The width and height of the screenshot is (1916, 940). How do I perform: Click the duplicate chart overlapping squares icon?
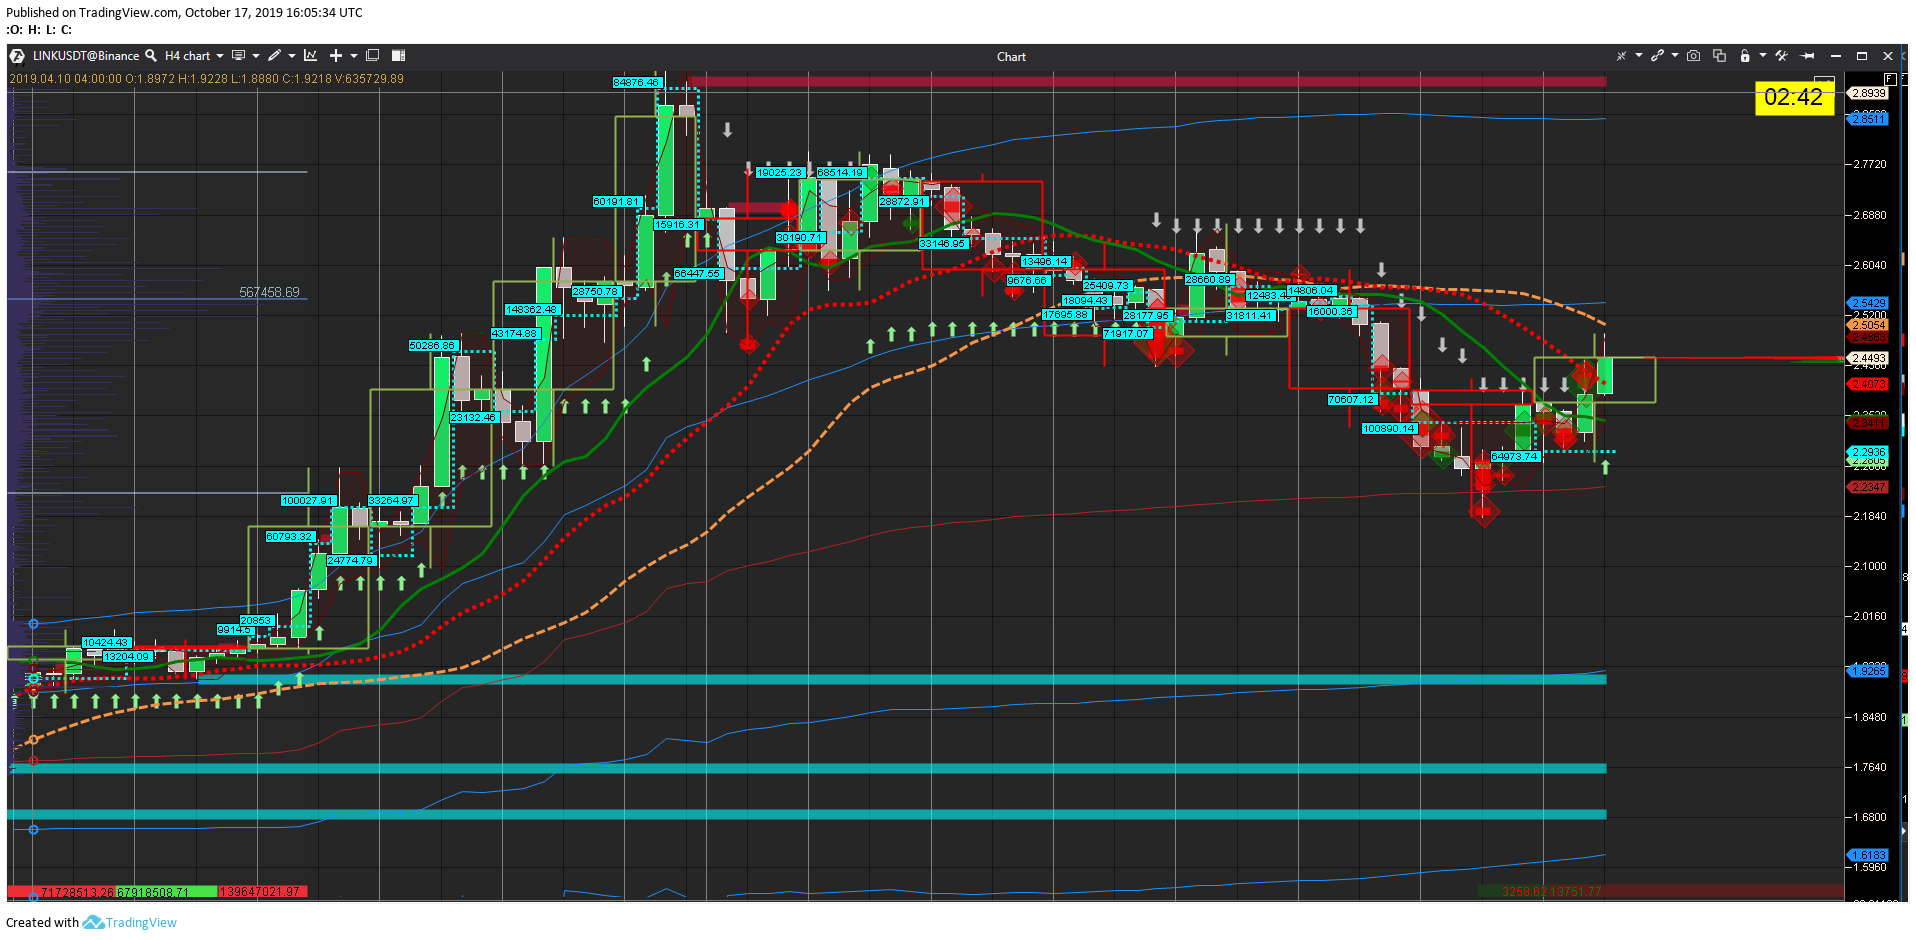click(x=1719, y=56)
